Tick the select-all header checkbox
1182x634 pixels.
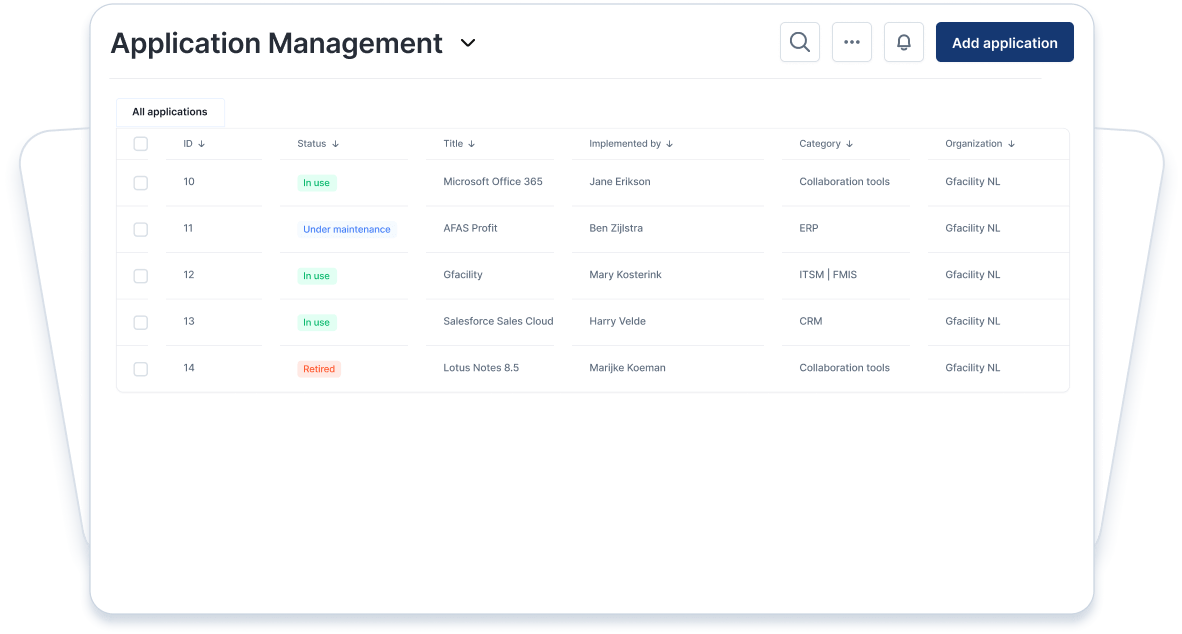140,144
